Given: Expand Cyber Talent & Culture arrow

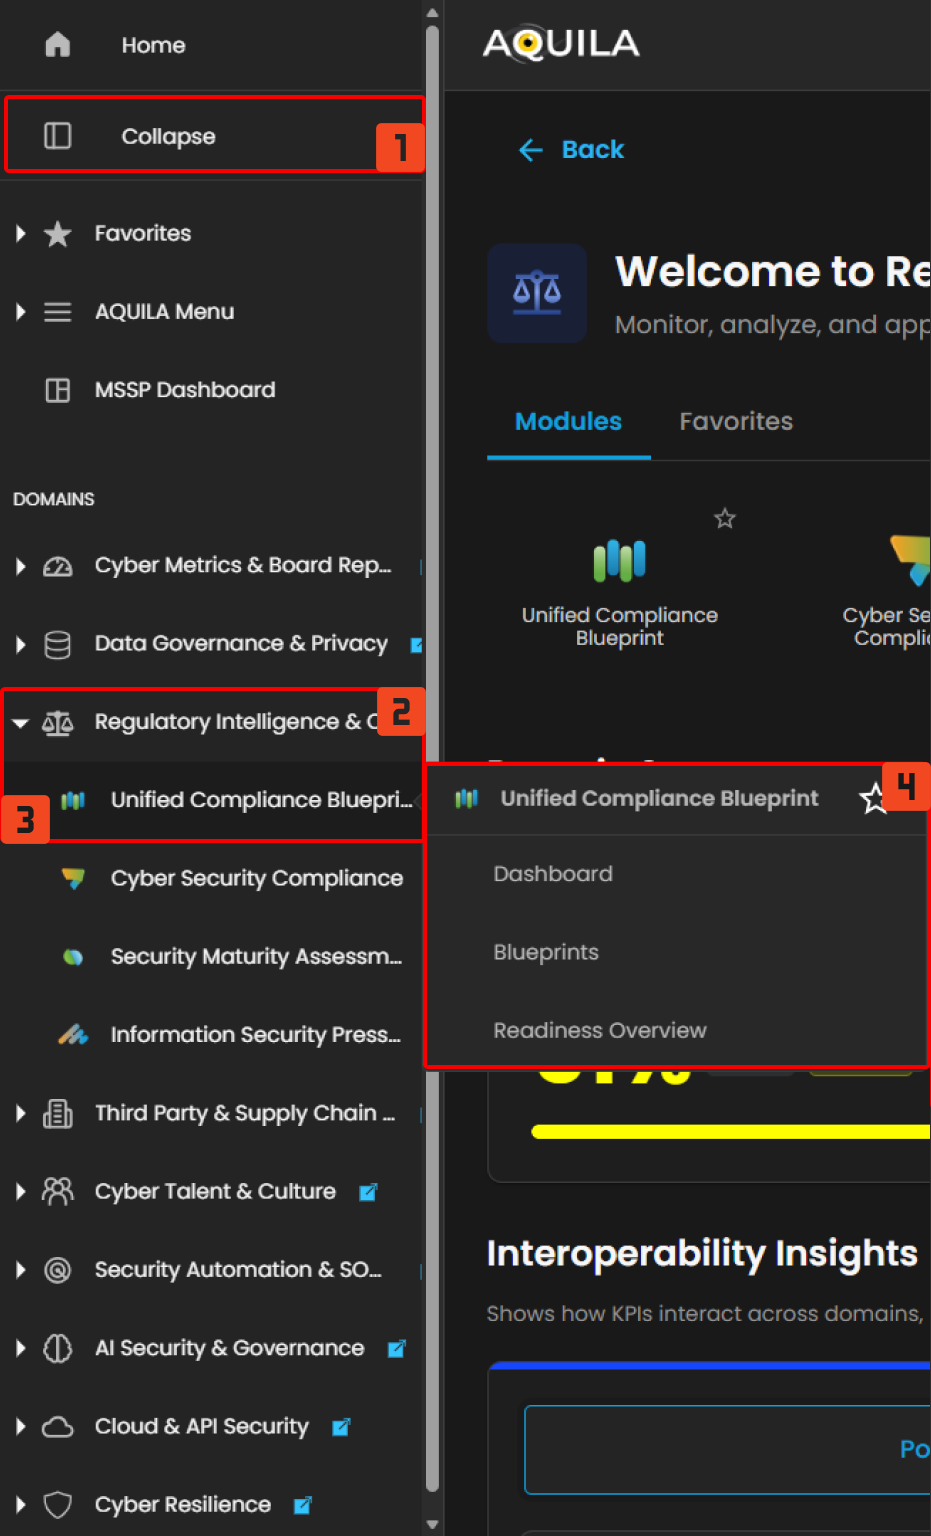Looking at the screenshot, I should (x=20, y=1191).
